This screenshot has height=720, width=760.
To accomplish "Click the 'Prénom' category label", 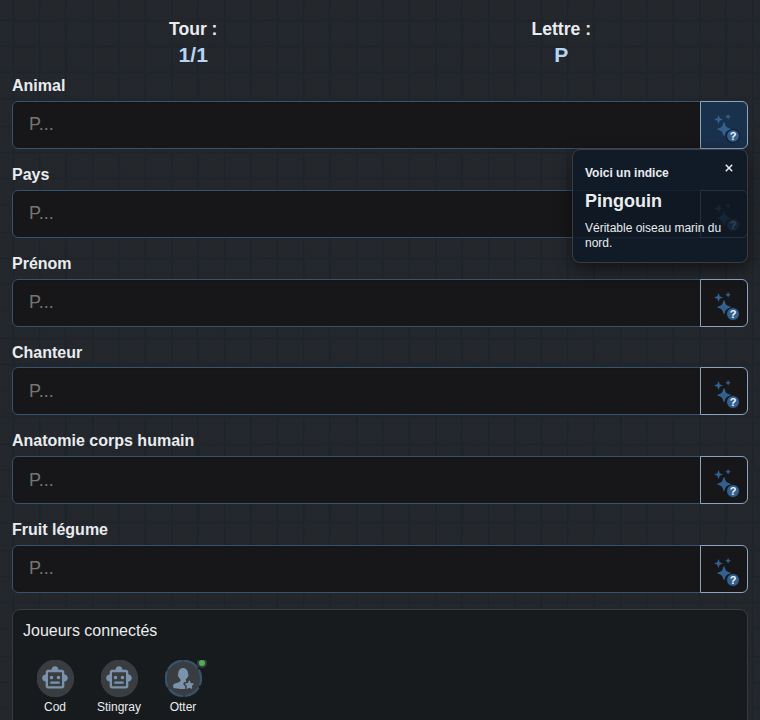I will pos(42,263).
